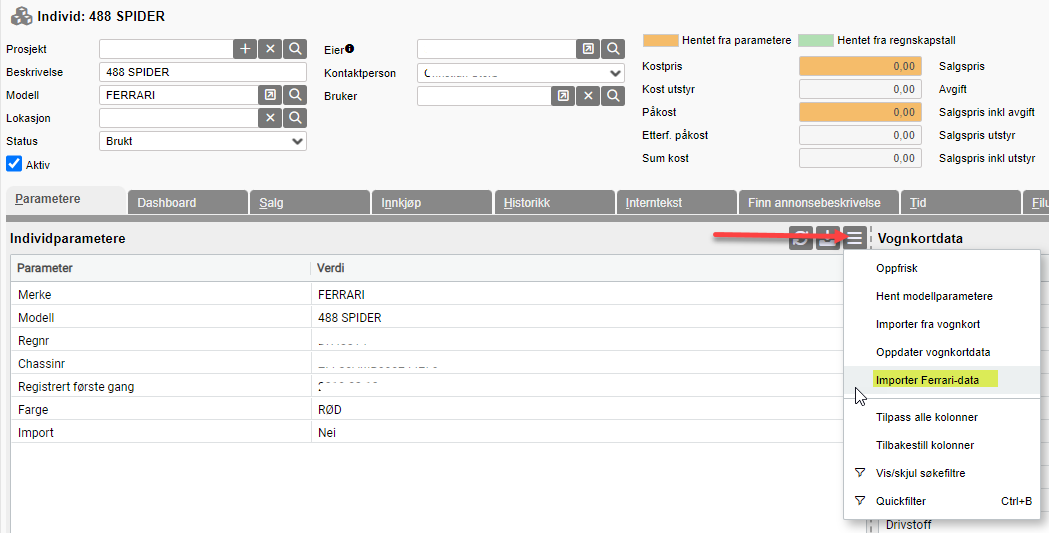Clear the Bruker field
Image resolution: width=1049 pixels, height=533 pixels.
(x=588, y=96)
